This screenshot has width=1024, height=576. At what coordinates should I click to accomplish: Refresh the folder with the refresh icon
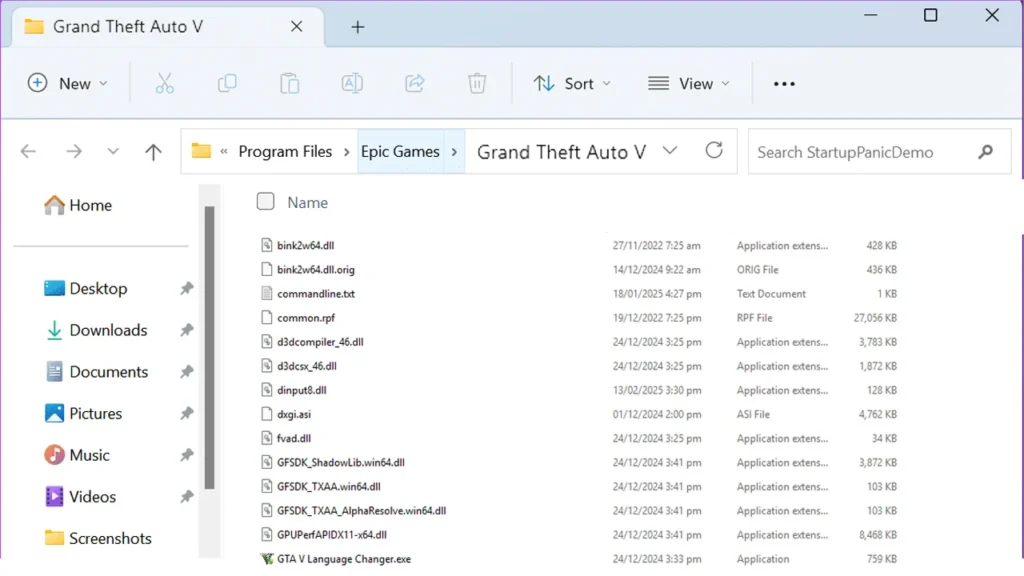714,151
